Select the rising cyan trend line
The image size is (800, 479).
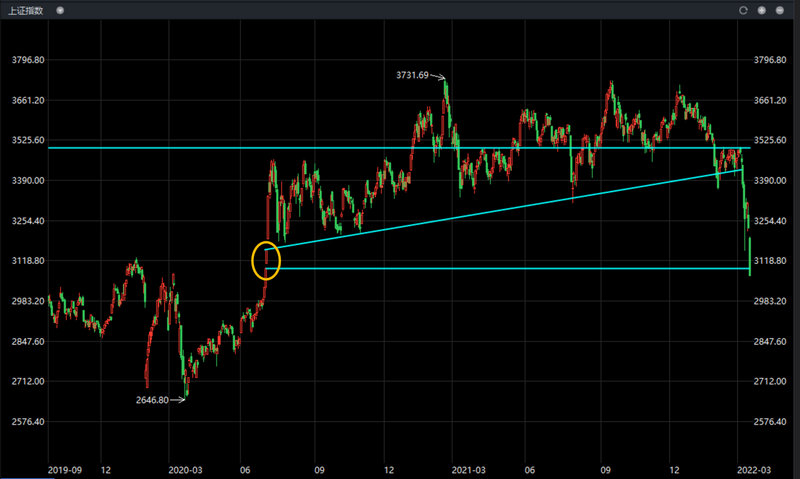[x=500, y=207]
